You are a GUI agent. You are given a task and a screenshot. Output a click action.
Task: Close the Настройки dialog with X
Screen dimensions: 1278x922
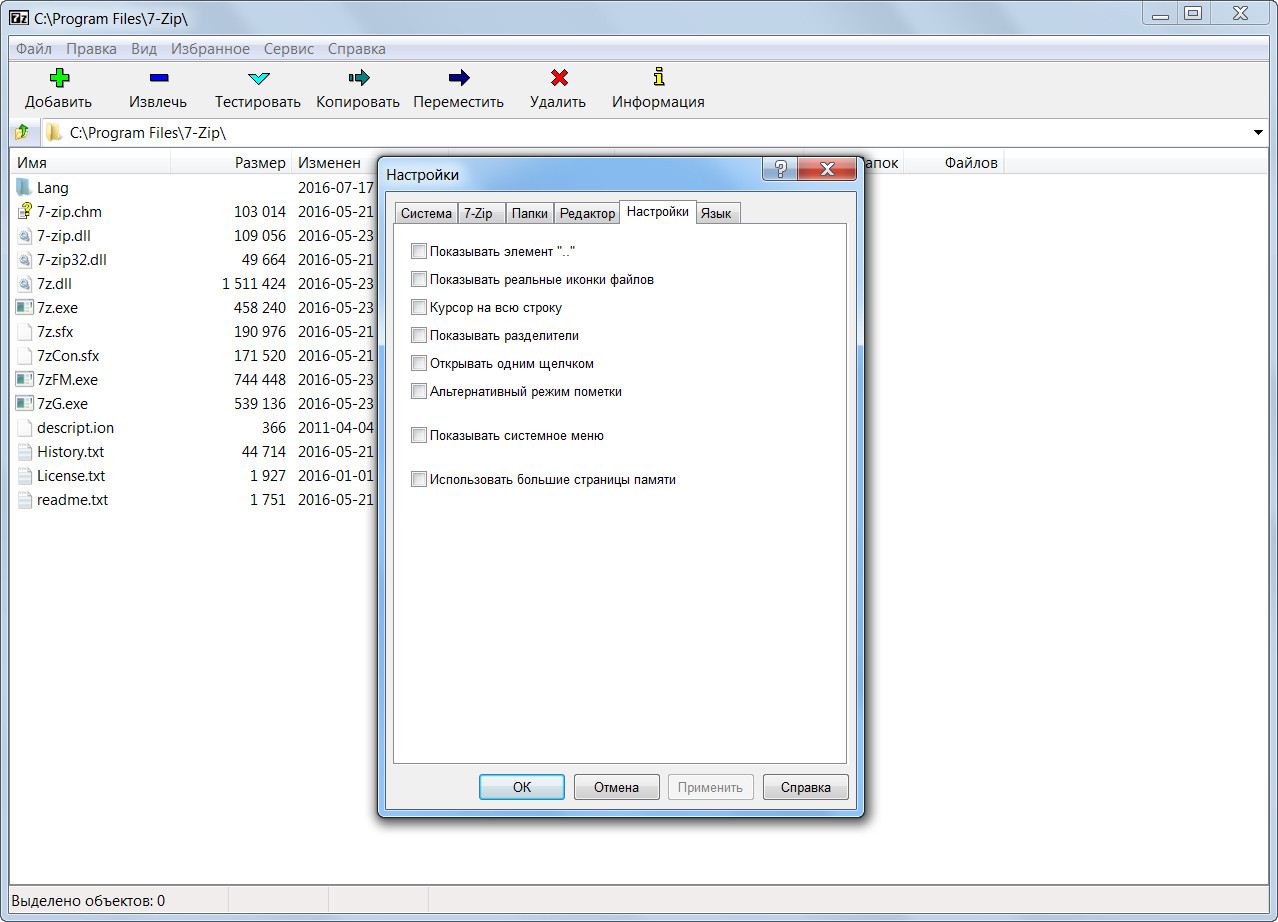coord(827,169)
